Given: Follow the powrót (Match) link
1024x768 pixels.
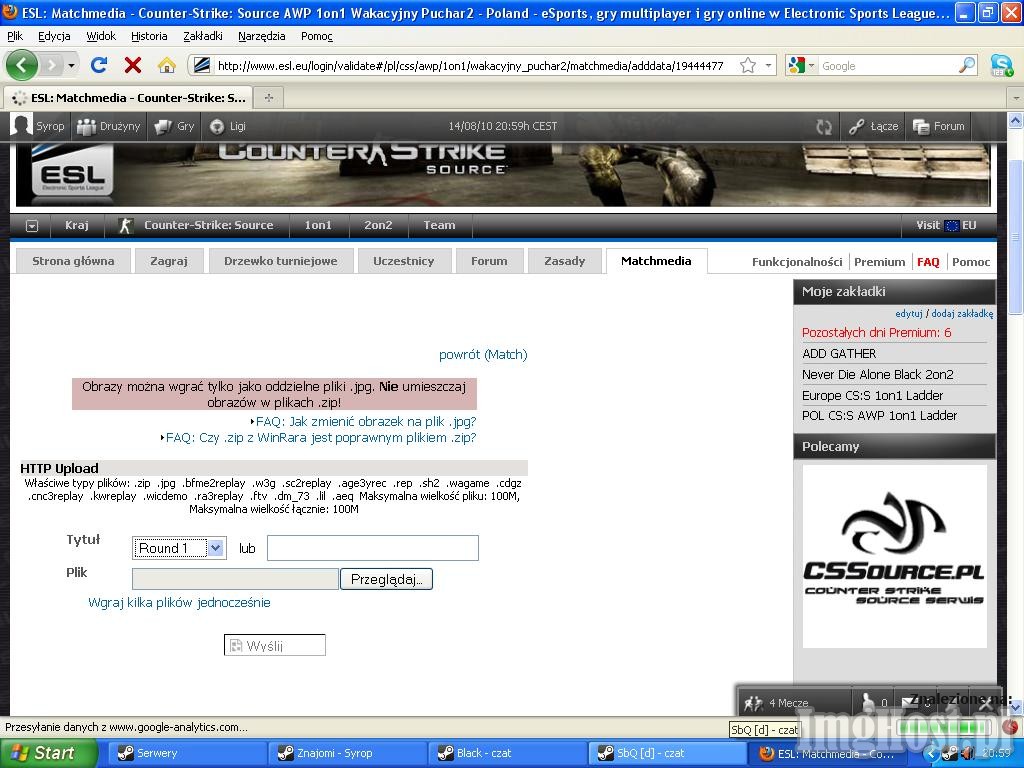Looking at the screenshot, I should (483, 355).
